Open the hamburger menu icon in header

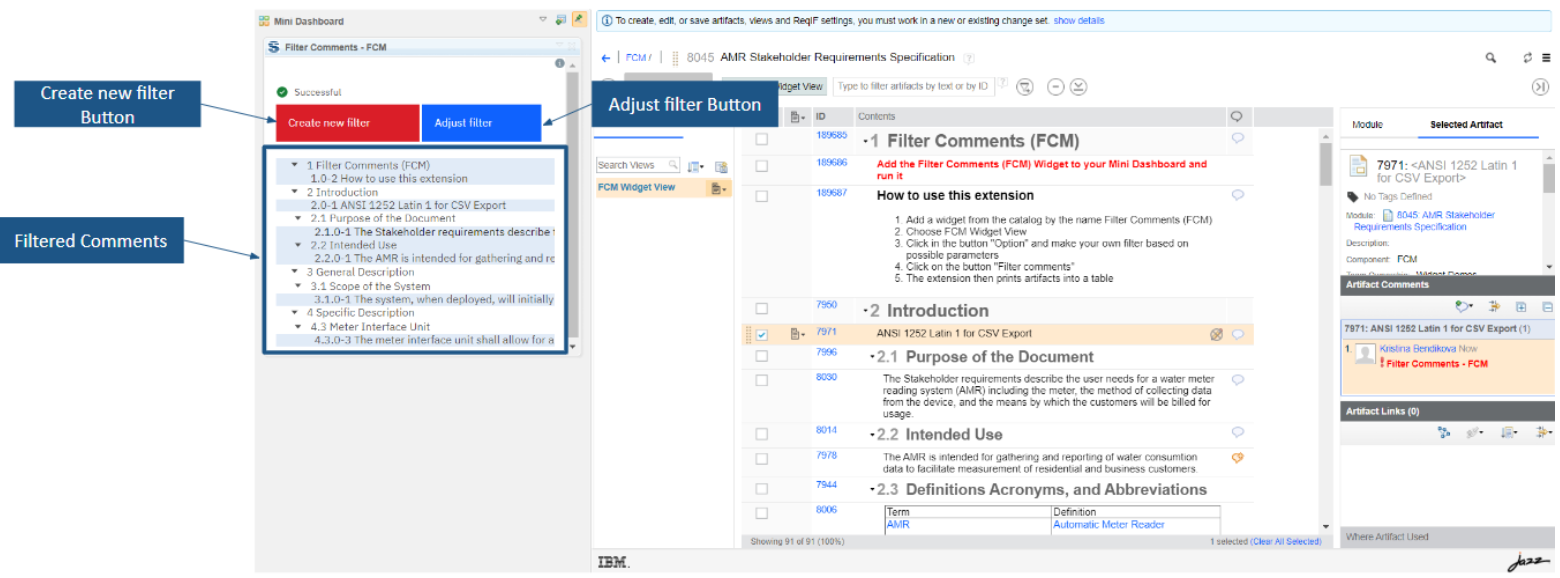point(1546,58)
